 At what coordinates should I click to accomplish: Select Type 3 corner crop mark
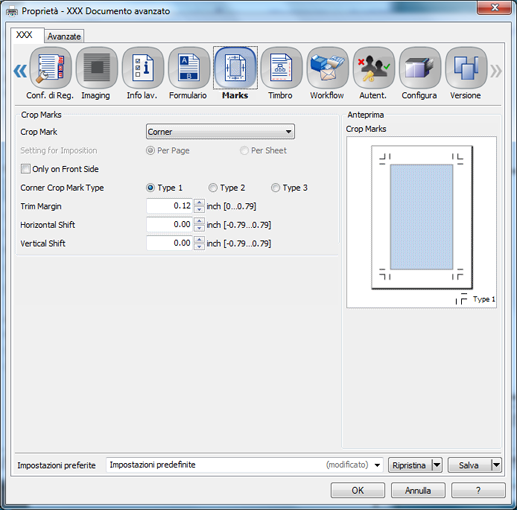(275, 188)
